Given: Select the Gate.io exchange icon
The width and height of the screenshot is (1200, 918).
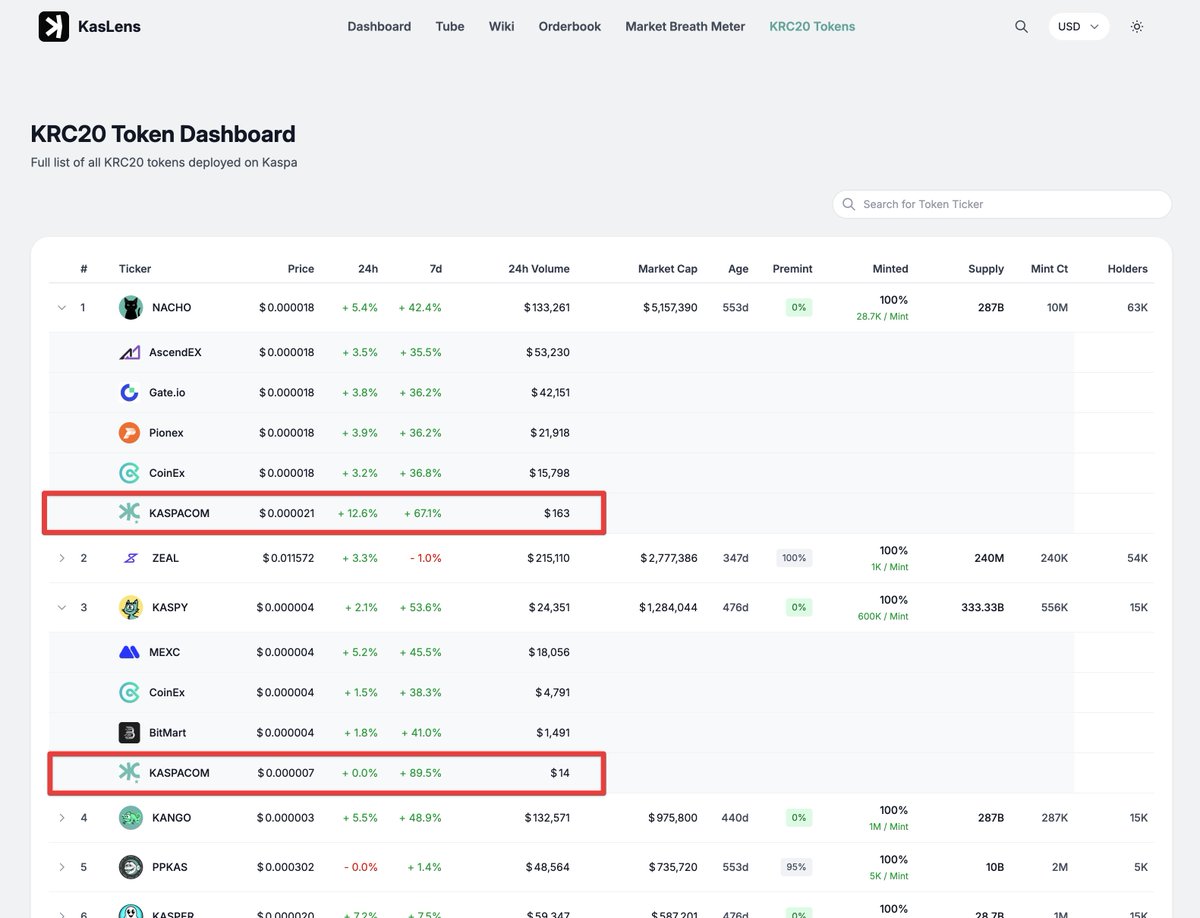Looking at the screenshot, I should 129,392.
